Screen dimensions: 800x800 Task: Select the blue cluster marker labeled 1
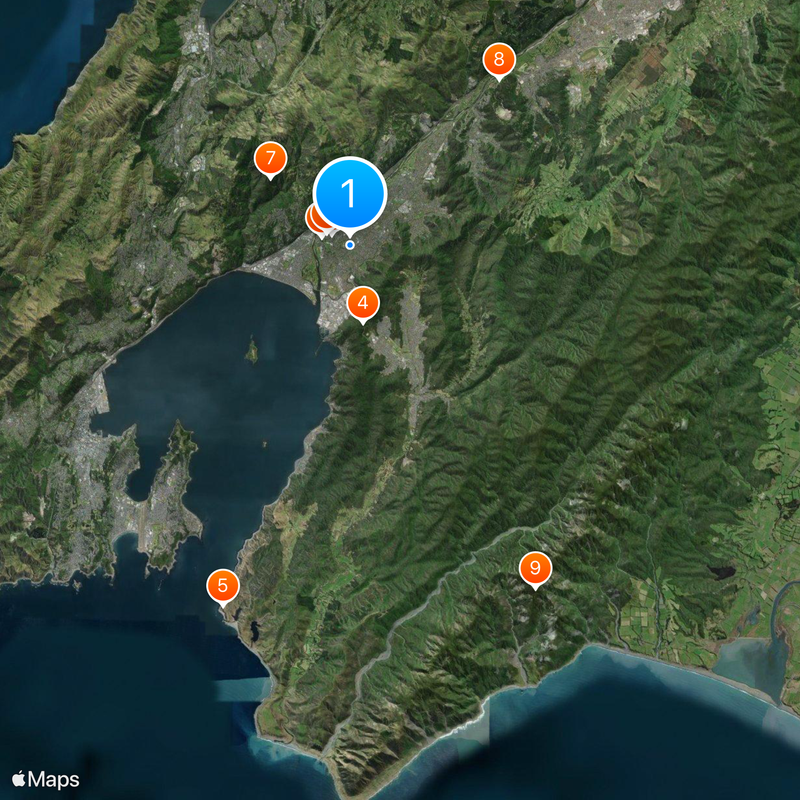350,195
